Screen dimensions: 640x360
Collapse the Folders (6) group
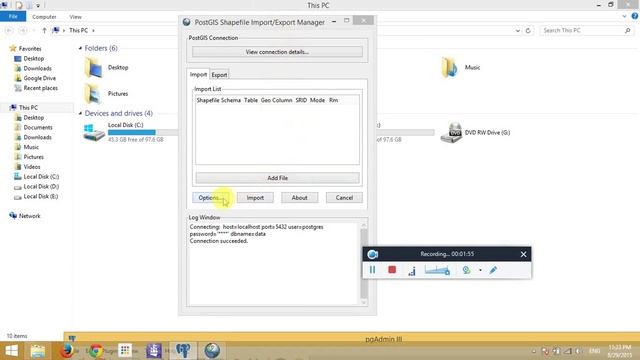[80, 48]
